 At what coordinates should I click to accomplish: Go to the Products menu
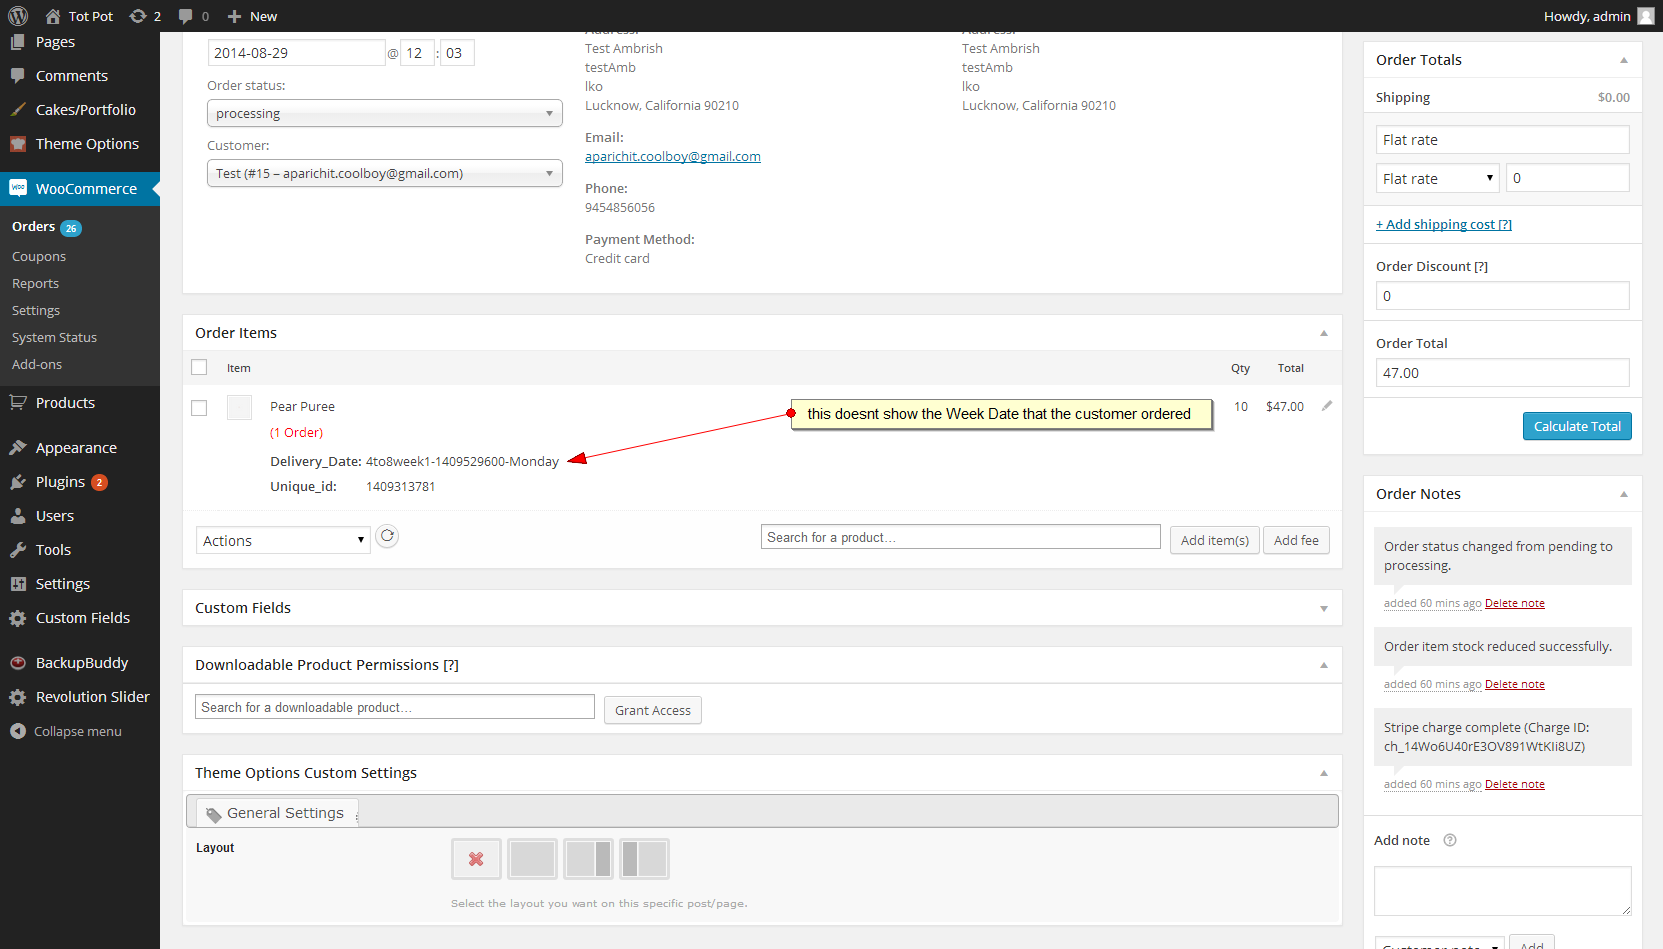(x=65, y=403)
